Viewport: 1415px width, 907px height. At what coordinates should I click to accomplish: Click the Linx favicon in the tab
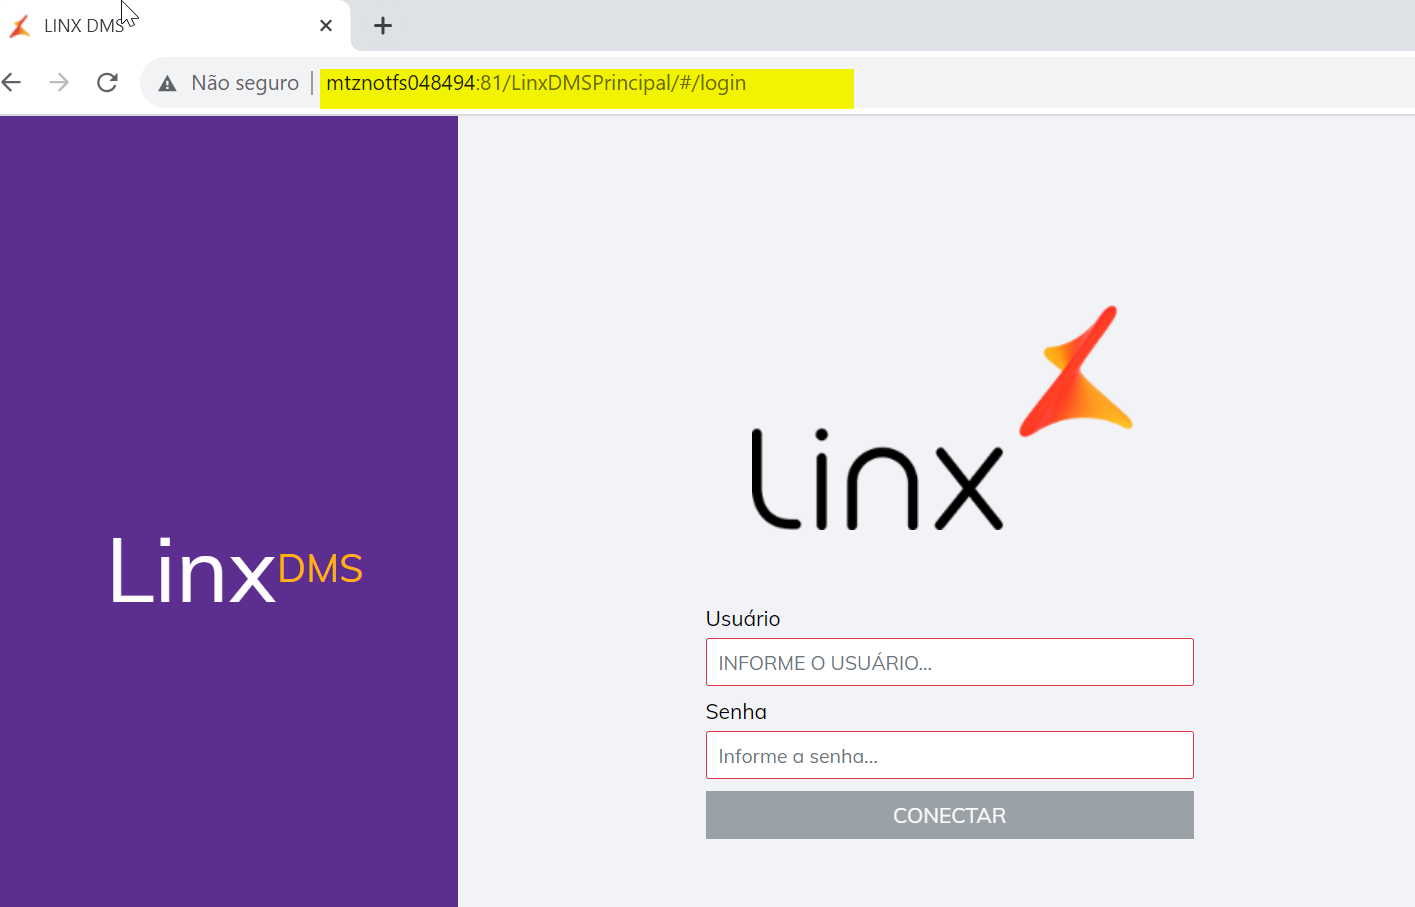[x=20, y=26]
